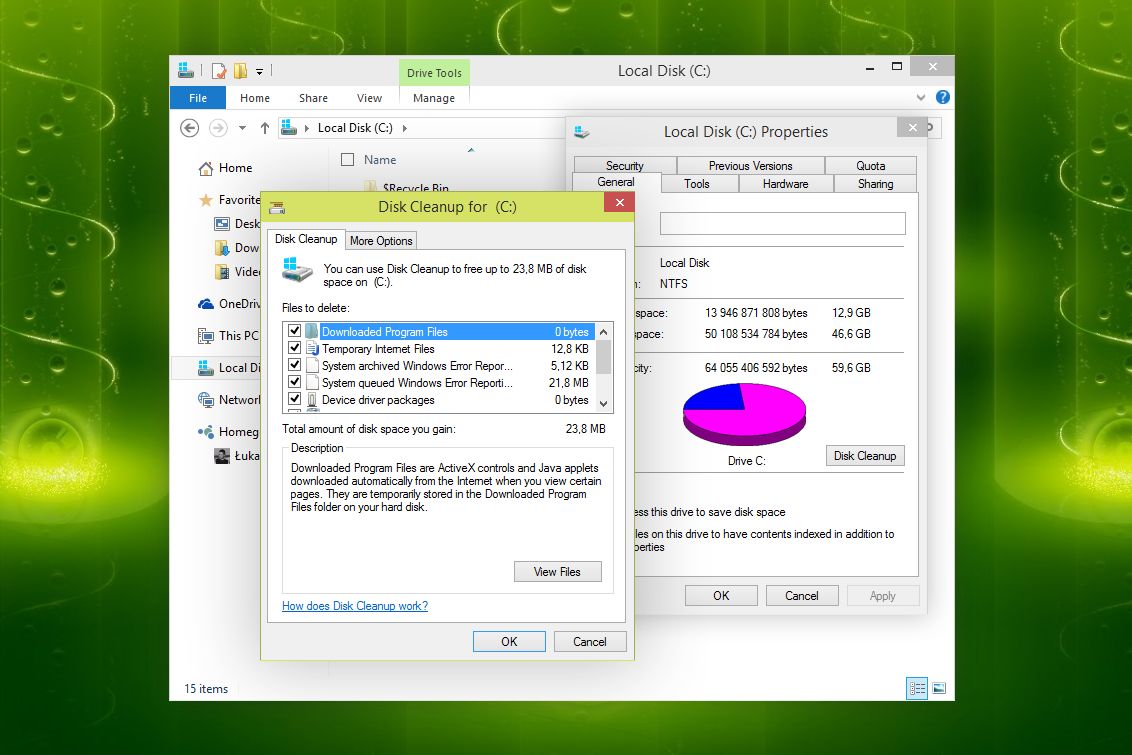Screen dimensions: 1132x755
Task: Open the View ribbon tab
Action: click(x=369, y=97)
